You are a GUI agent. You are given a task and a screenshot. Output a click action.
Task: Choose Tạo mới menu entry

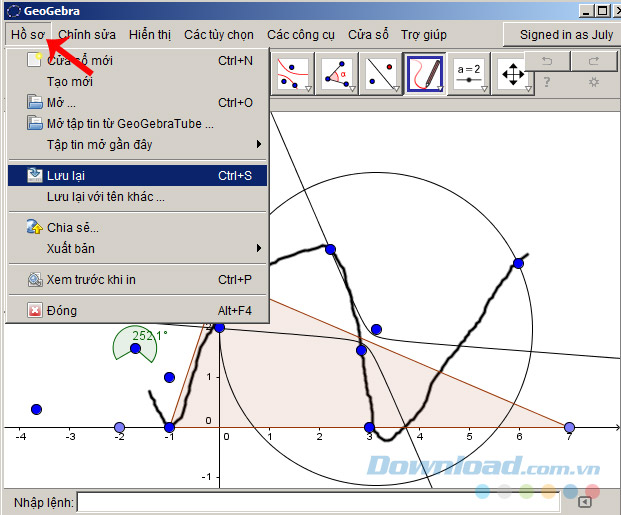[x=137, y=81]
